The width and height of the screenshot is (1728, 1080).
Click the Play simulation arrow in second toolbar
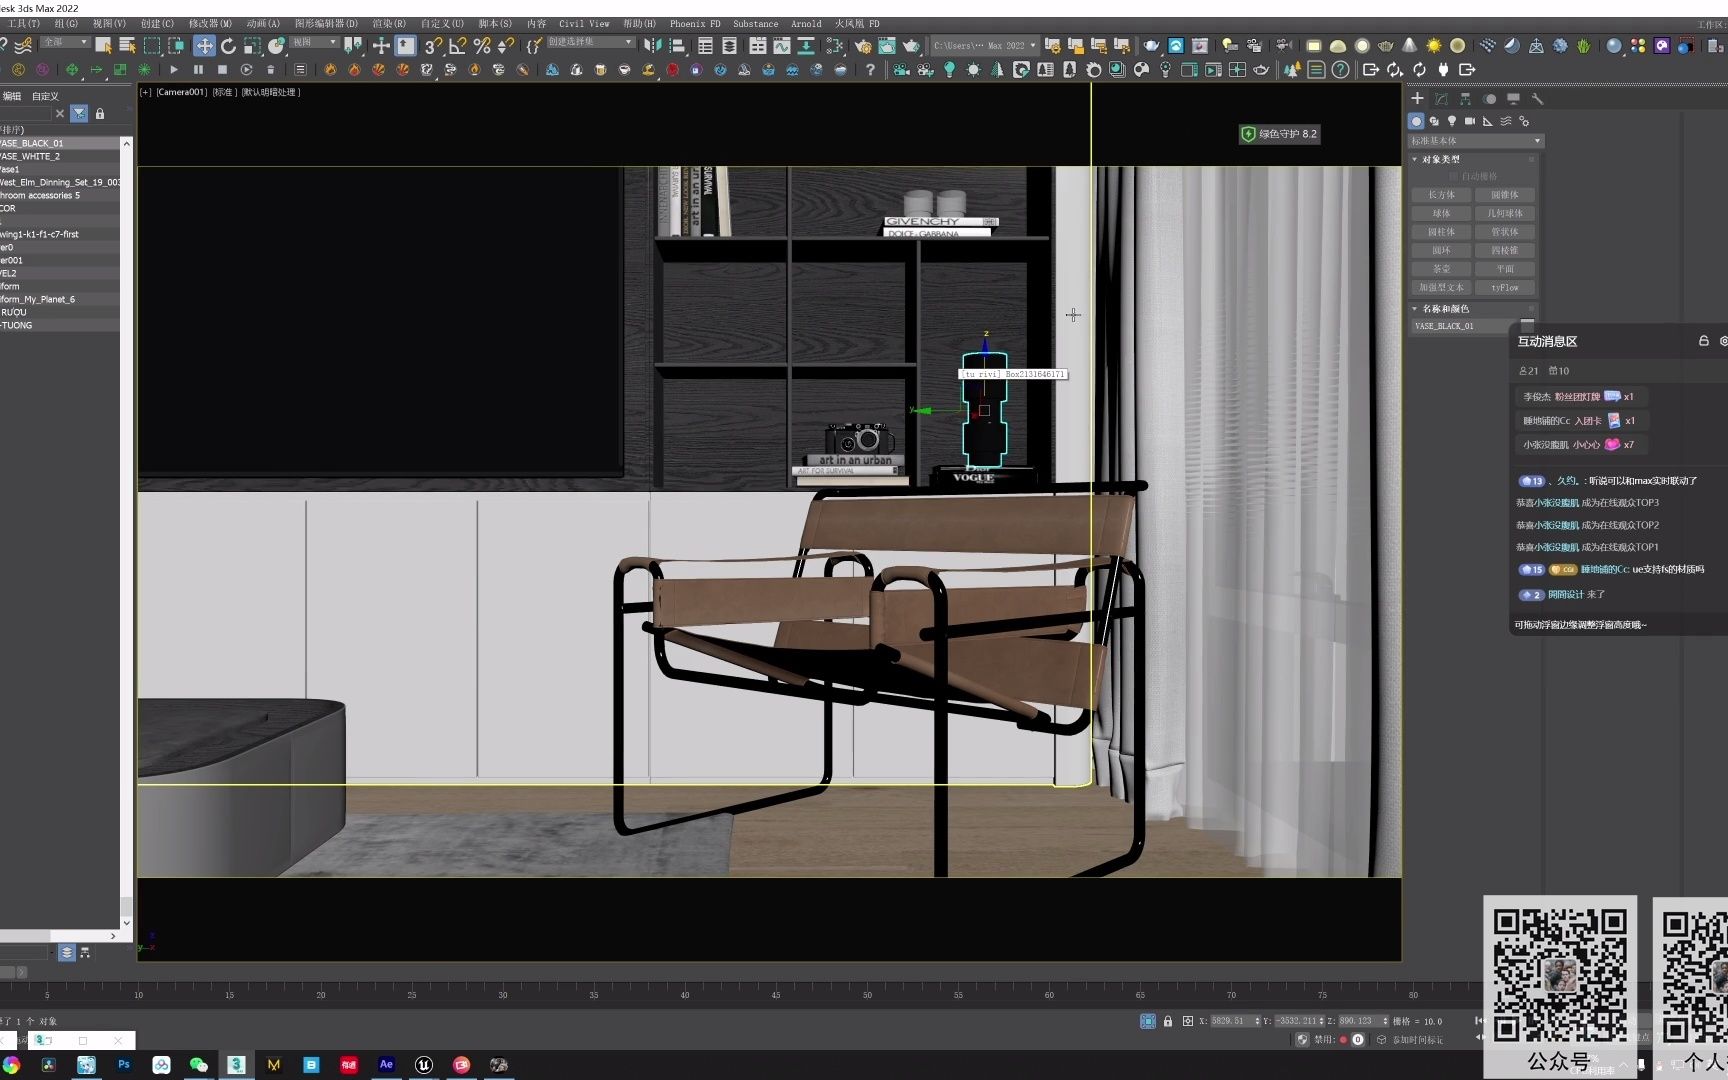[x=174, y=70]
